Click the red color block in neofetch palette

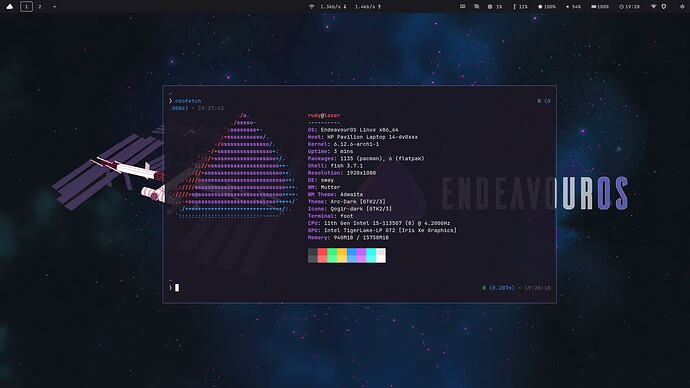[x=323, y=255]
